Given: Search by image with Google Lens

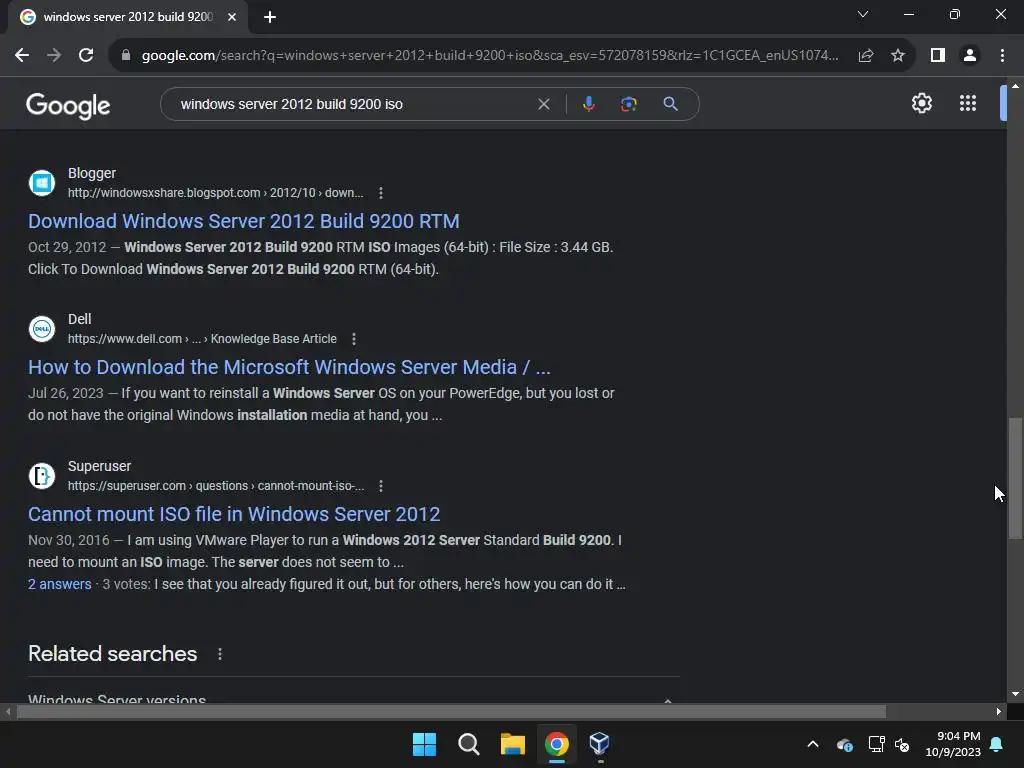Looking at the screenshot, I should pyautogui.click(x=628, y=104).
